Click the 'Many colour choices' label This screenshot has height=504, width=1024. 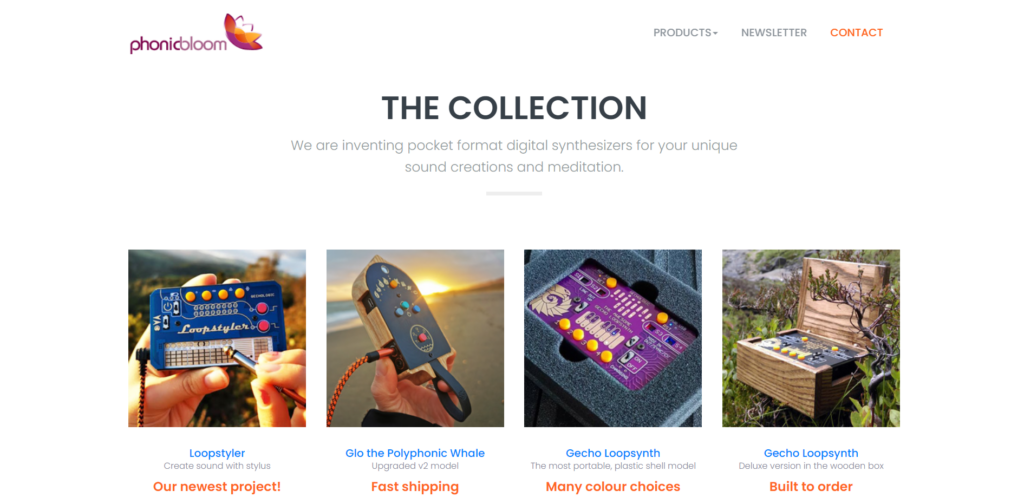click(x=613, y=486)
